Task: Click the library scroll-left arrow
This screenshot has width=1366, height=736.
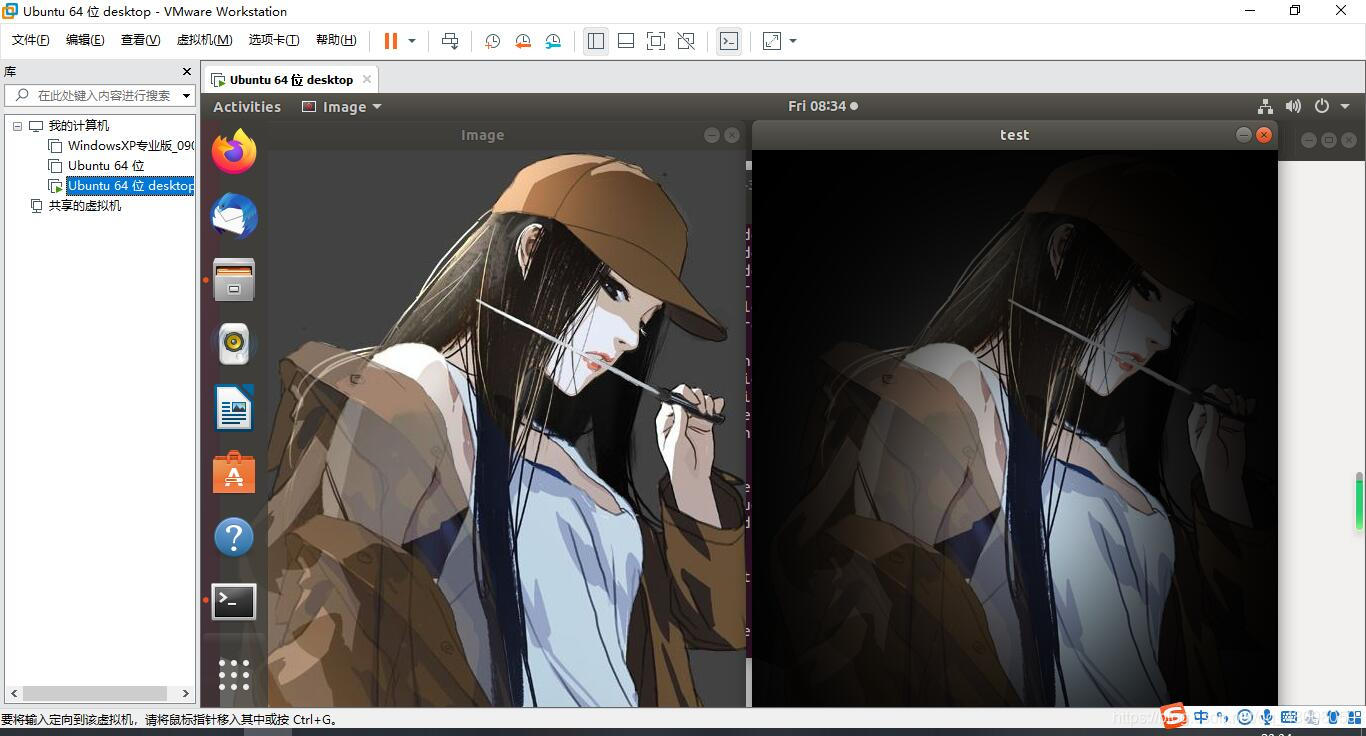Action: pos(14,693)
